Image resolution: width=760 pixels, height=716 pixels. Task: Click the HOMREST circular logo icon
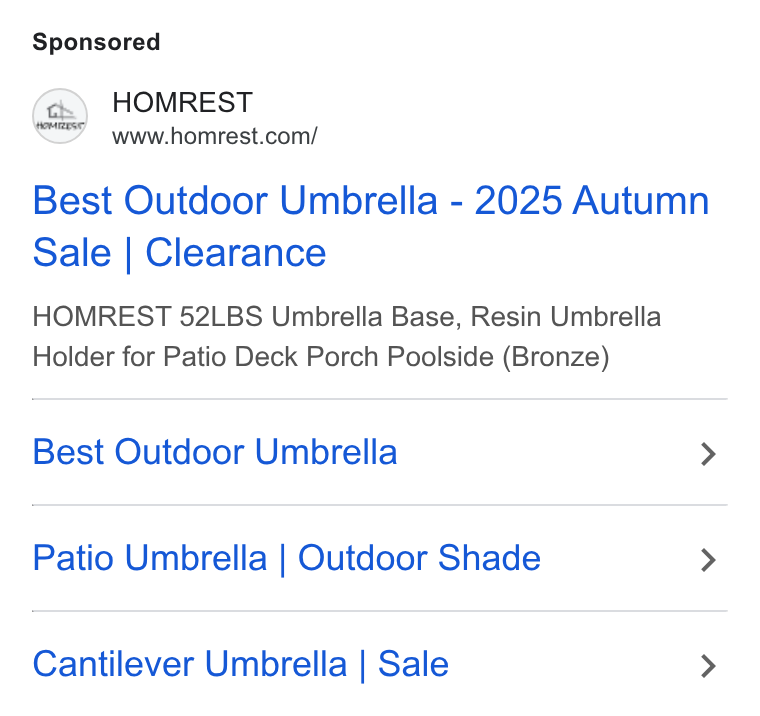click(x=60, y=116)
